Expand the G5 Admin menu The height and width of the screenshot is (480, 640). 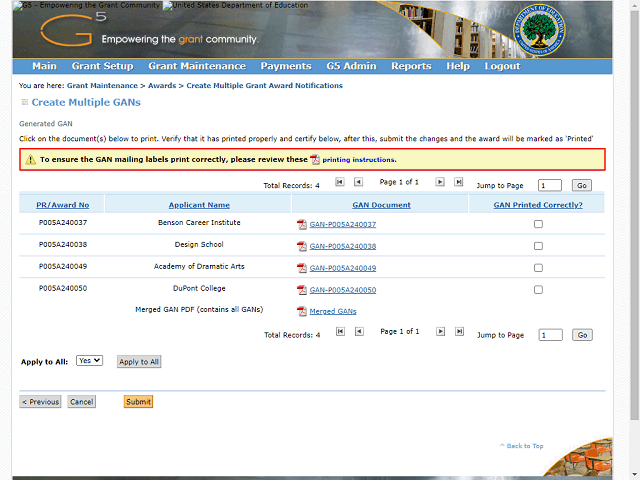351,67
